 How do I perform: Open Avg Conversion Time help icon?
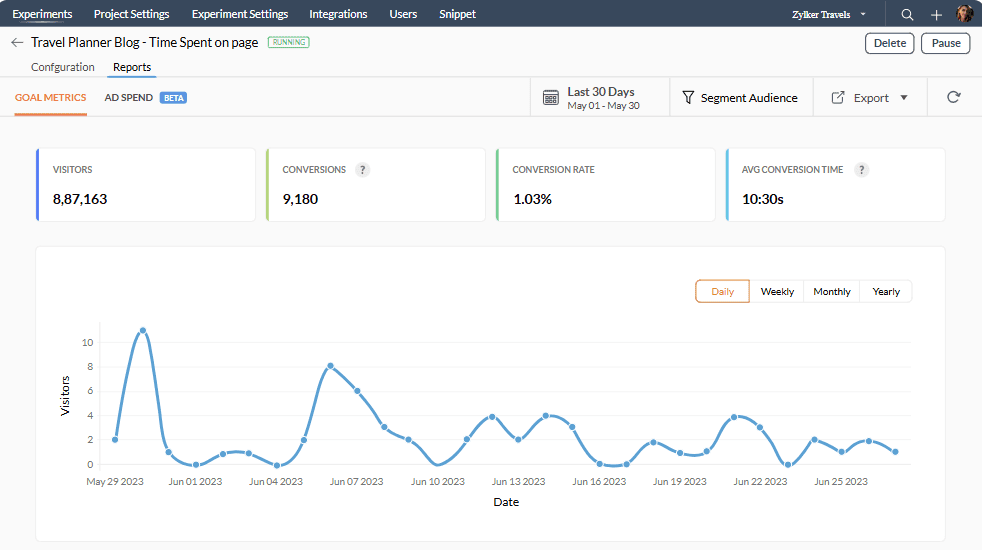coord(862,170)
